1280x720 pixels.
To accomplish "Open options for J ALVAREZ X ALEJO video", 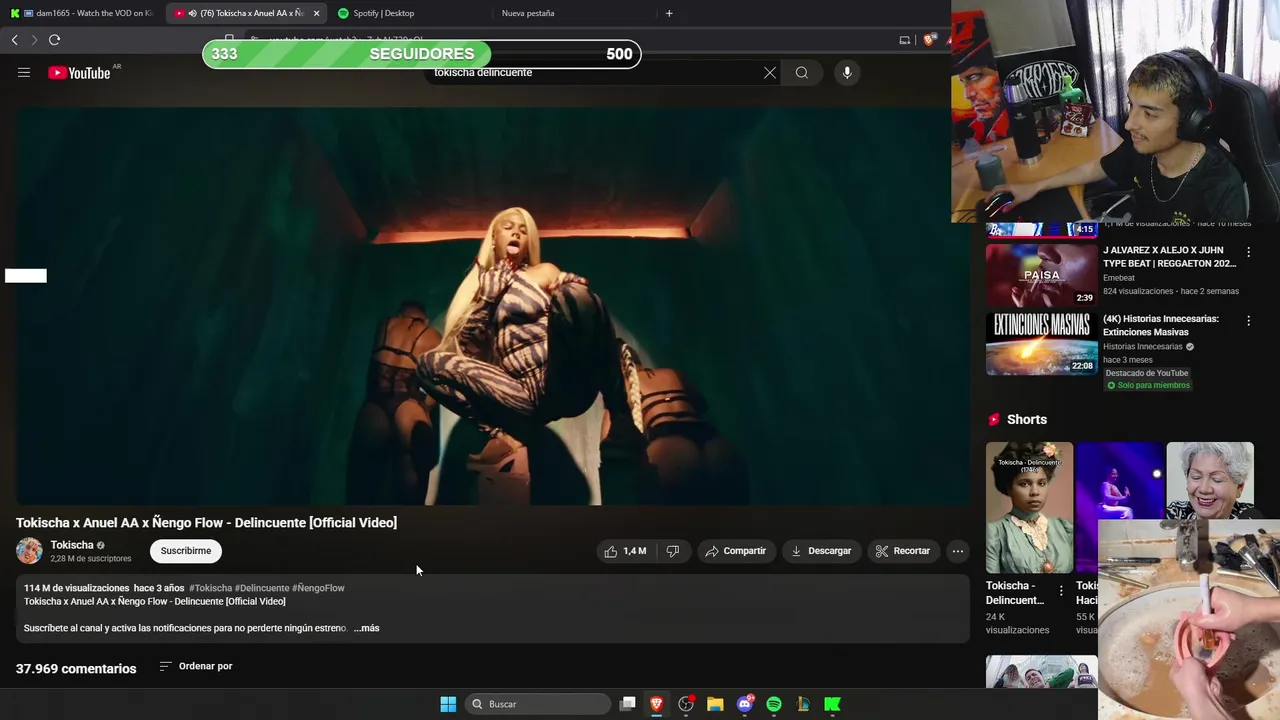I will tap(1248, 252).
